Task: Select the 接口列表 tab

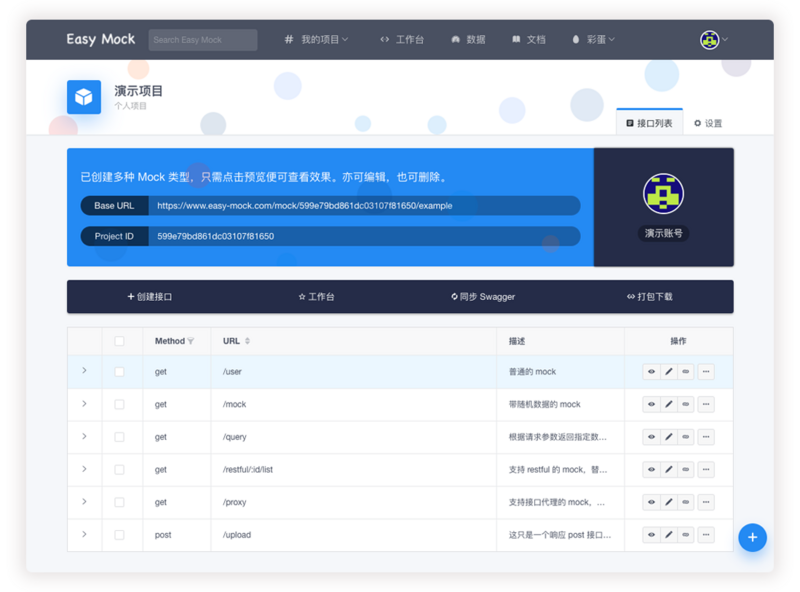Action: coord(651,122)
